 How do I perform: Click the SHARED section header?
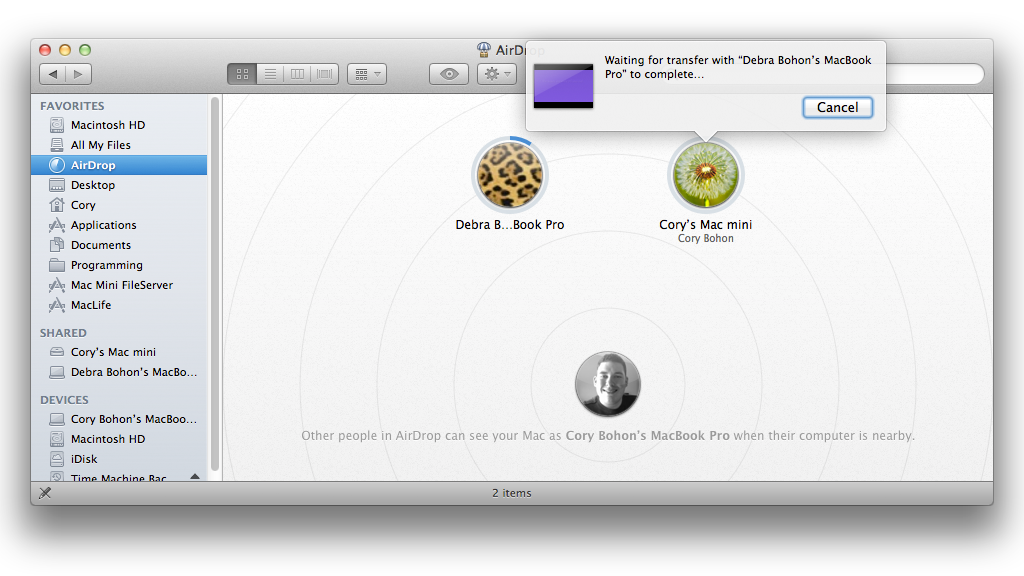tap(63, 333)
